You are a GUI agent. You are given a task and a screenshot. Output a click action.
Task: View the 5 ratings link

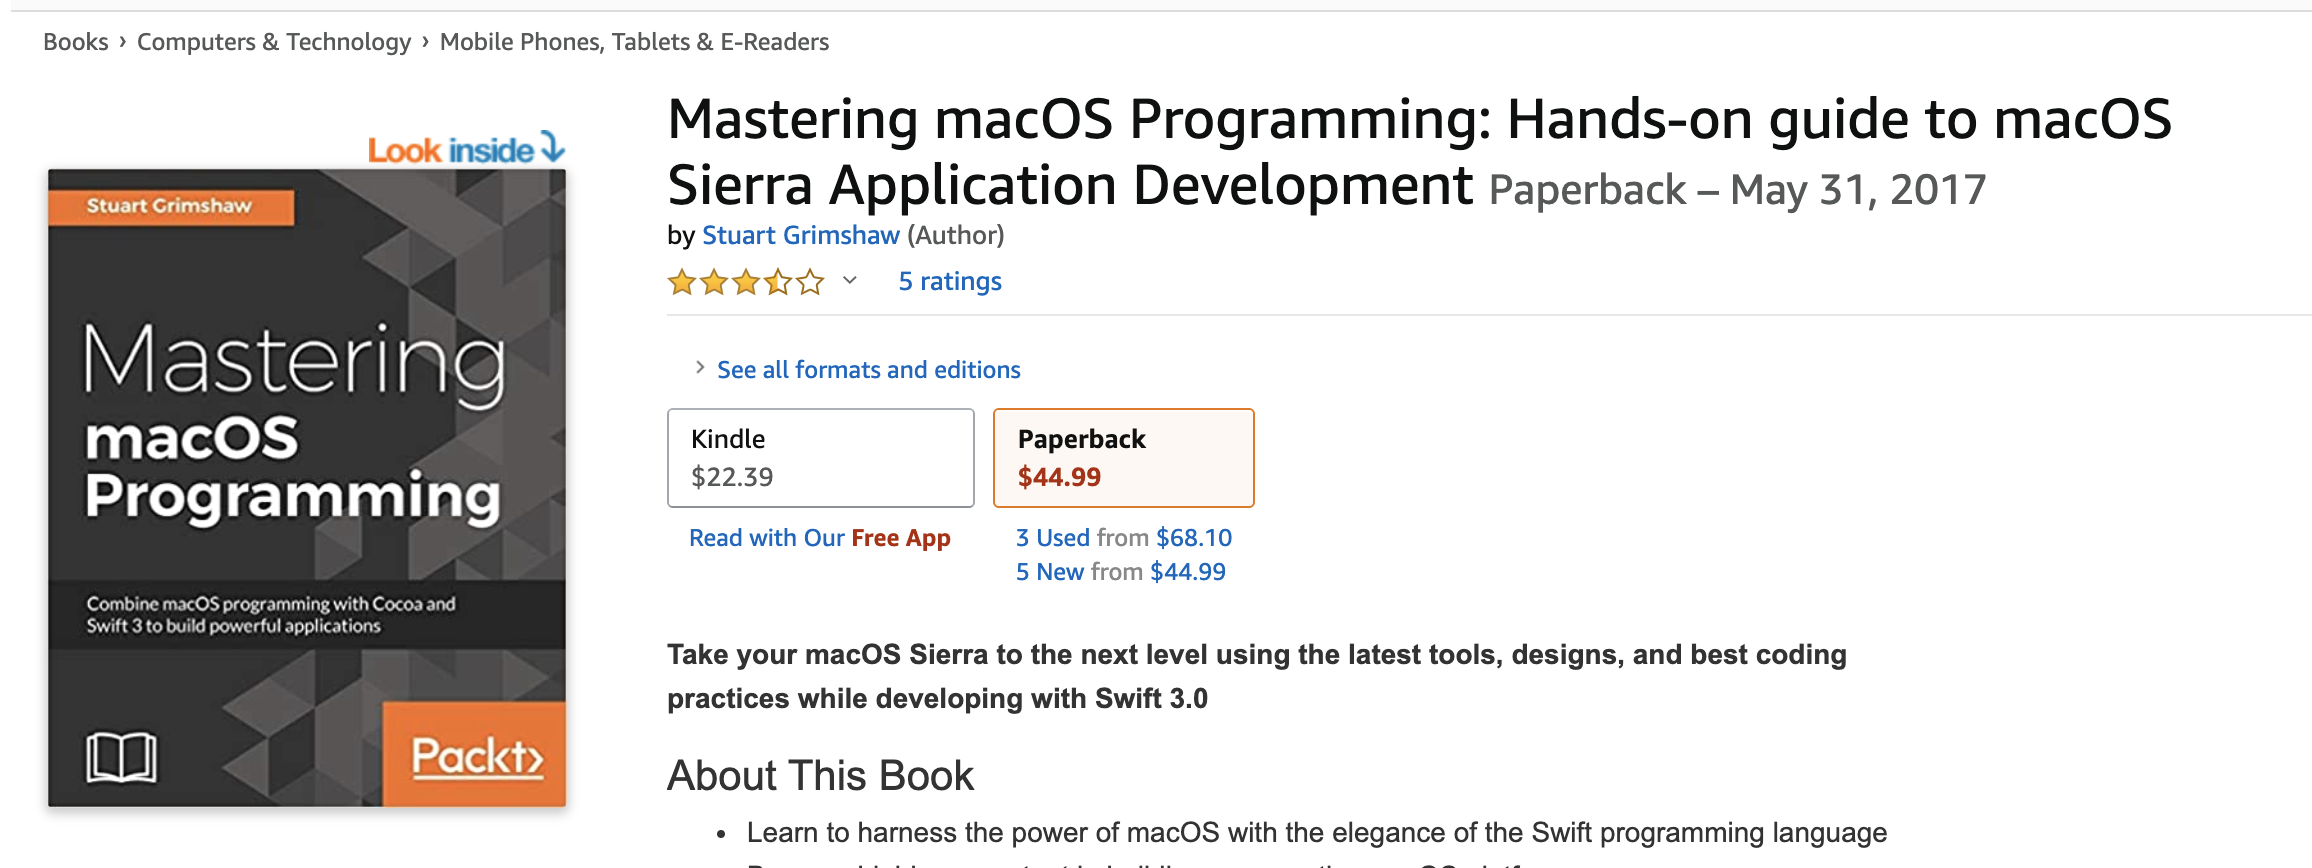[x=949, y=282]
